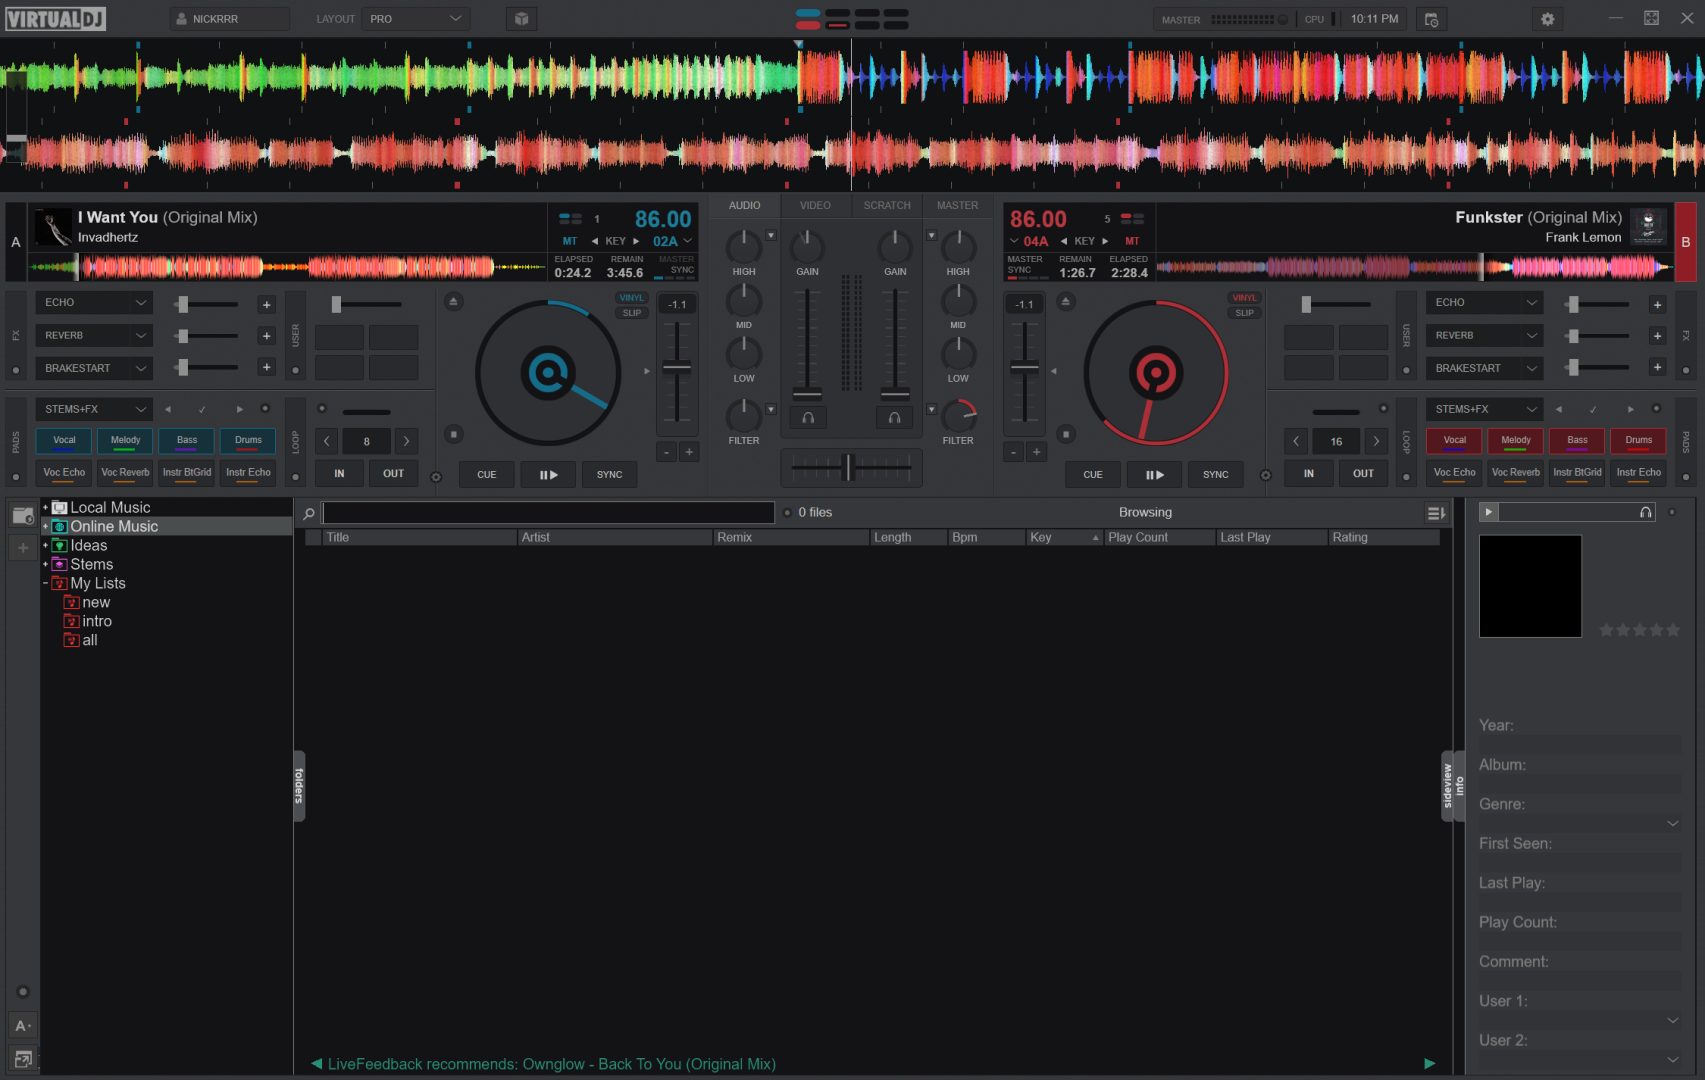
Task: Click the 3D cube layout icon
Action: click(521, 19)
